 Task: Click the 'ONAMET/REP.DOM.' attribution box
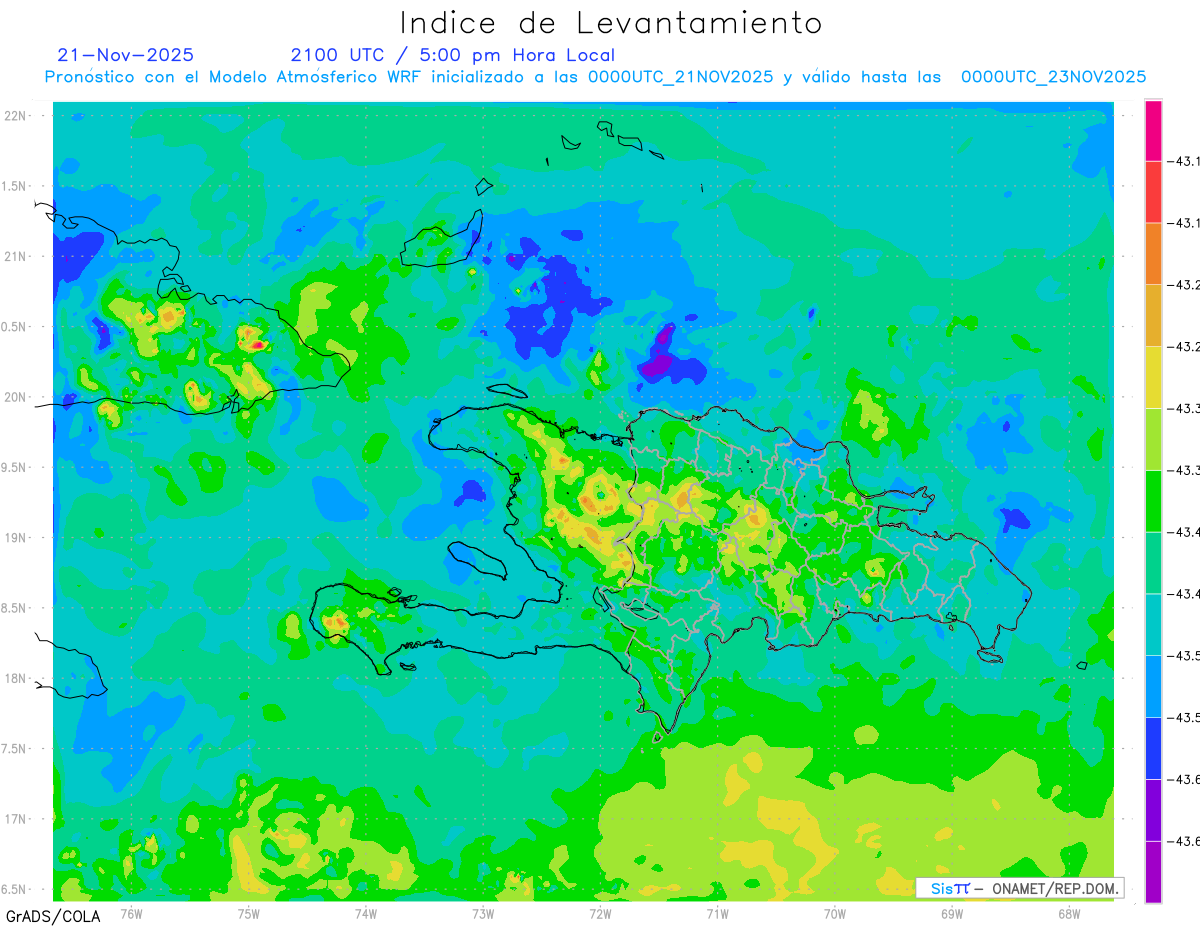click(1019, 888)
